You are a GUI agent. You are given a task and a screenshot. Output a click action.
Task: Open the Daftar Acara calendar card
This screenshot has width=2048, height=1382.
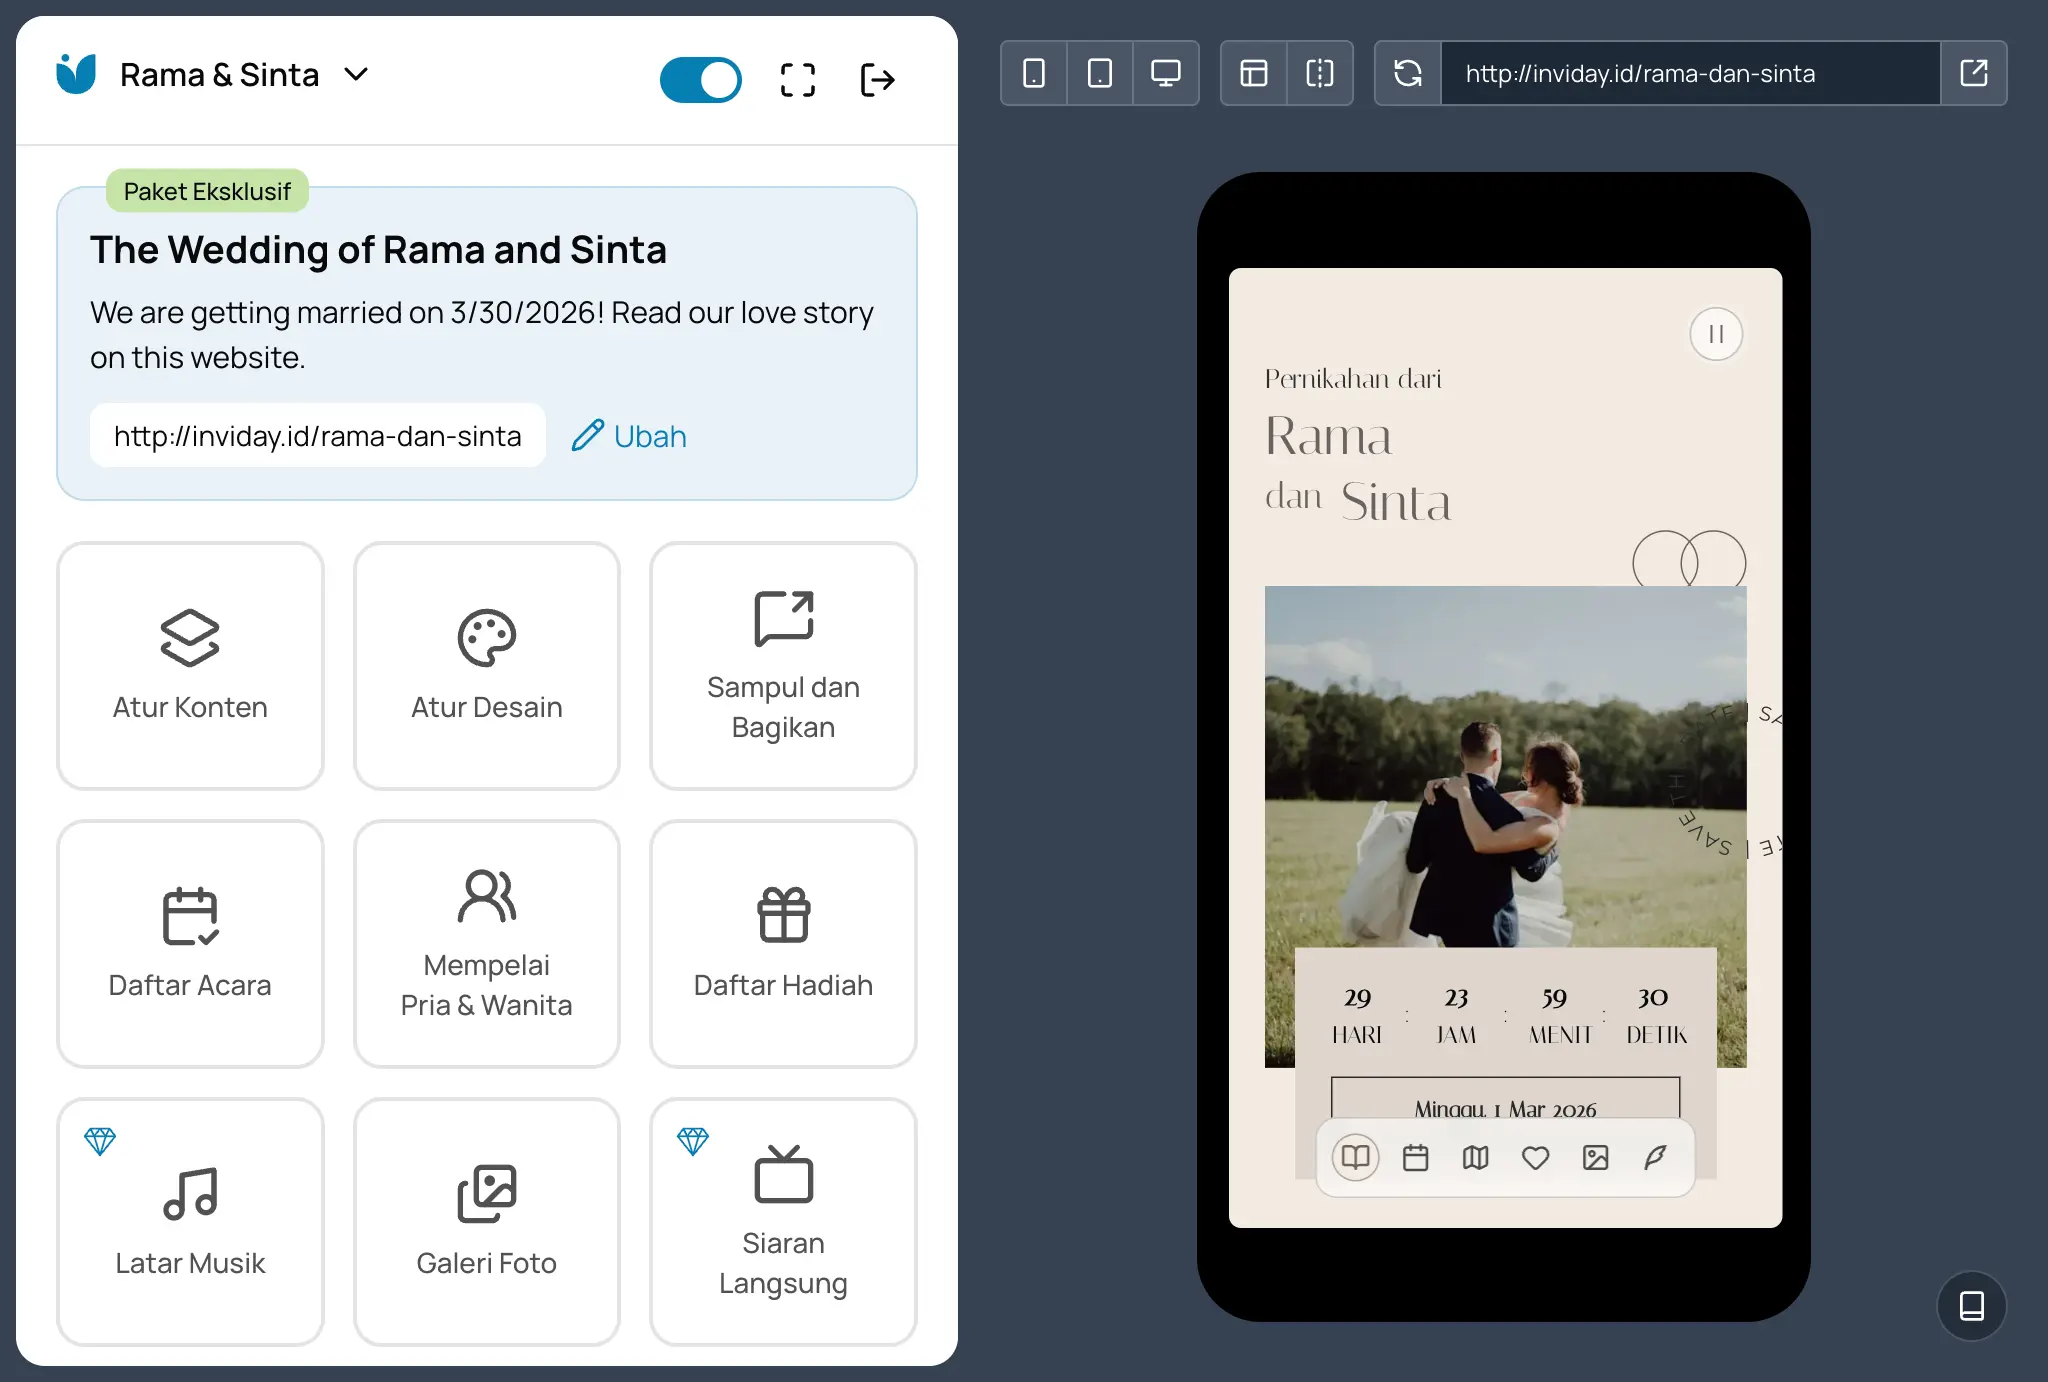[190, 943]
